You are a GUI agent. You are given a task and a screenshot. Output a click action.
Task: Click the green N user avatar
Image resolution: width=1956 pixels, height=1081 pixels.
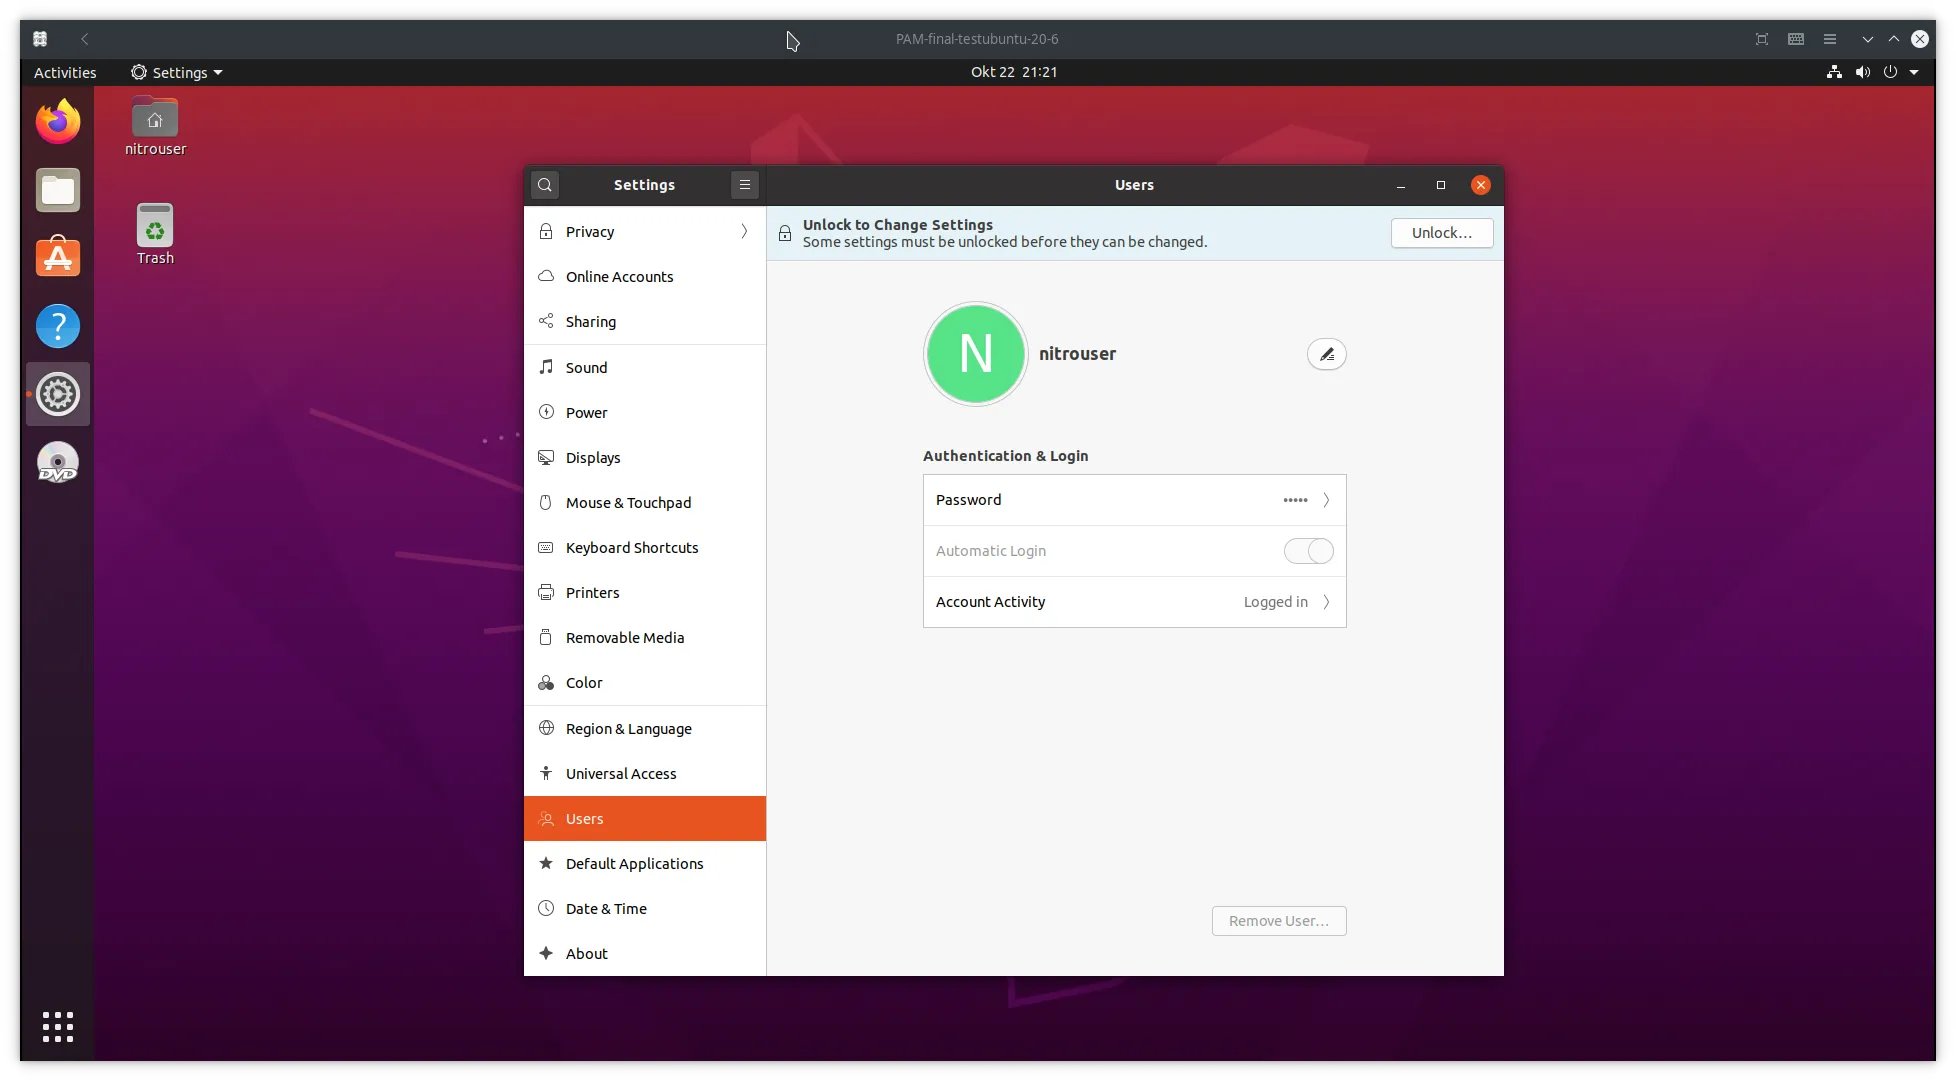(x=975, y=354)
